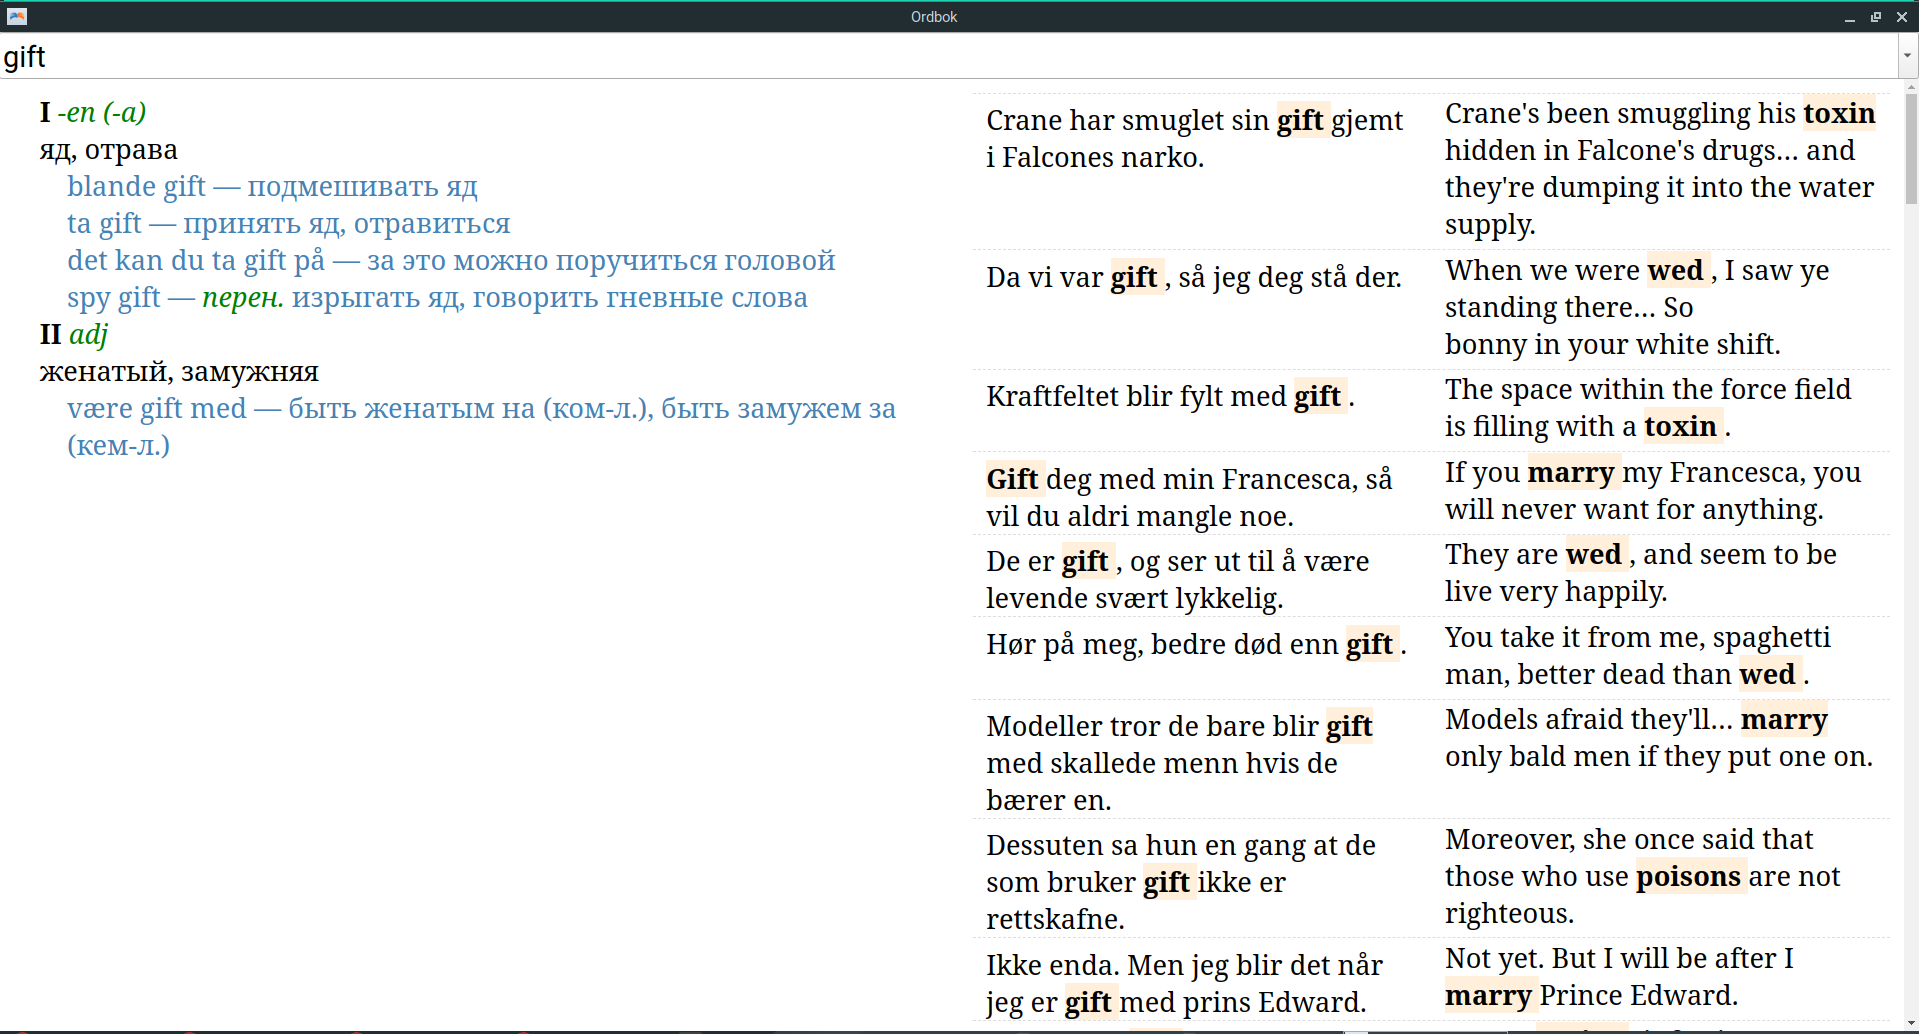Viewport: 1919px width, 1034px height.
Task: Click the scrollbar down arrow
Action: coord(1911,1024)
